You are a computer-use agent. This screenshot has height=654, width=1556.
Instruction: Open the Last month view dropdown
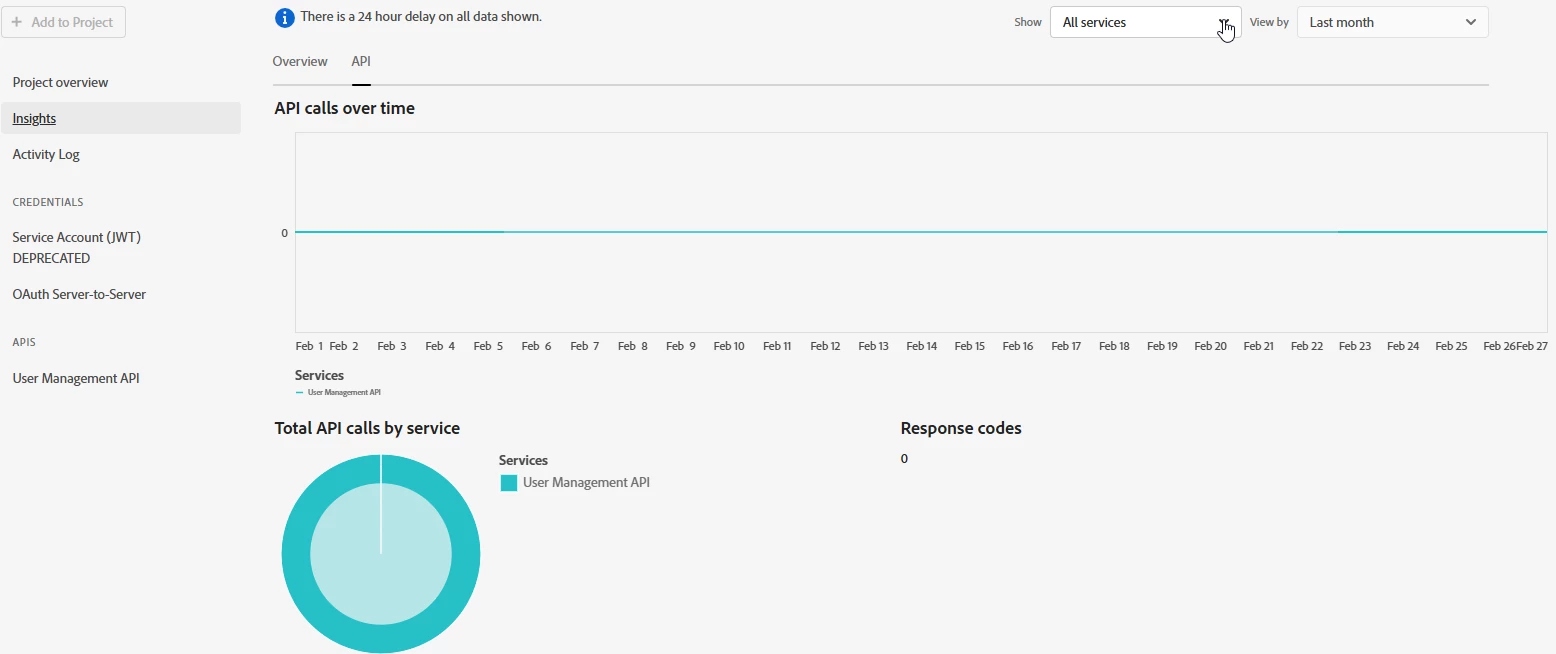pyautogui.click(x=1392, y=22)
